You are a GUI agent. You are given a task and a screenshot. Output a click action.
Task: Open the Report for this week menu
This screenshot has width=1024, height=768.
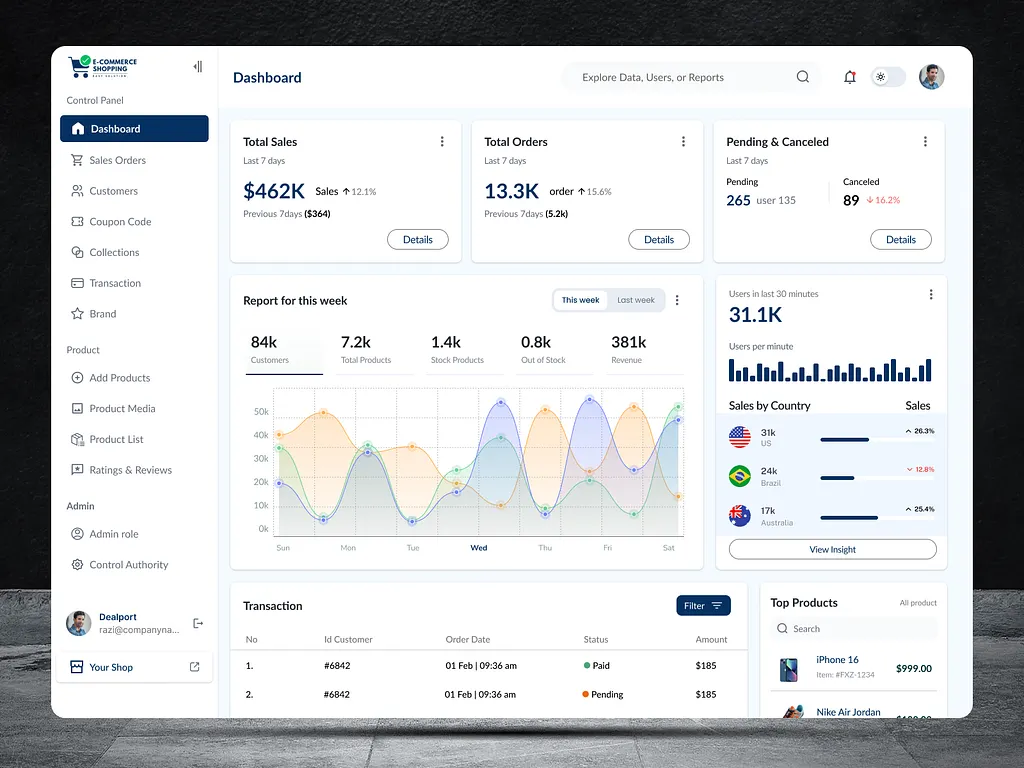click(x=676, y=300)
